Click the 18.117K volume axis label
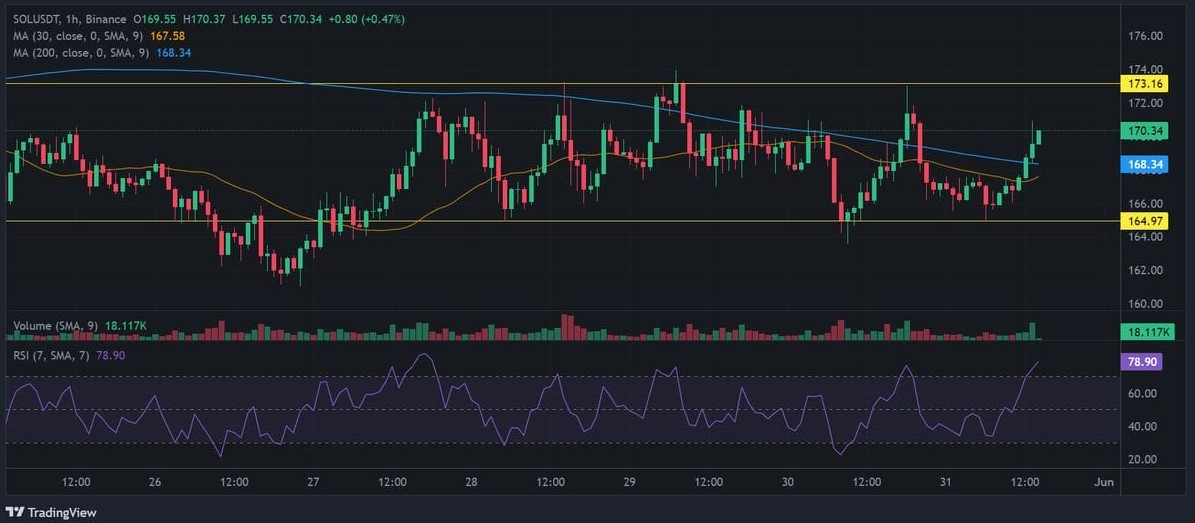 point(1148,332)
